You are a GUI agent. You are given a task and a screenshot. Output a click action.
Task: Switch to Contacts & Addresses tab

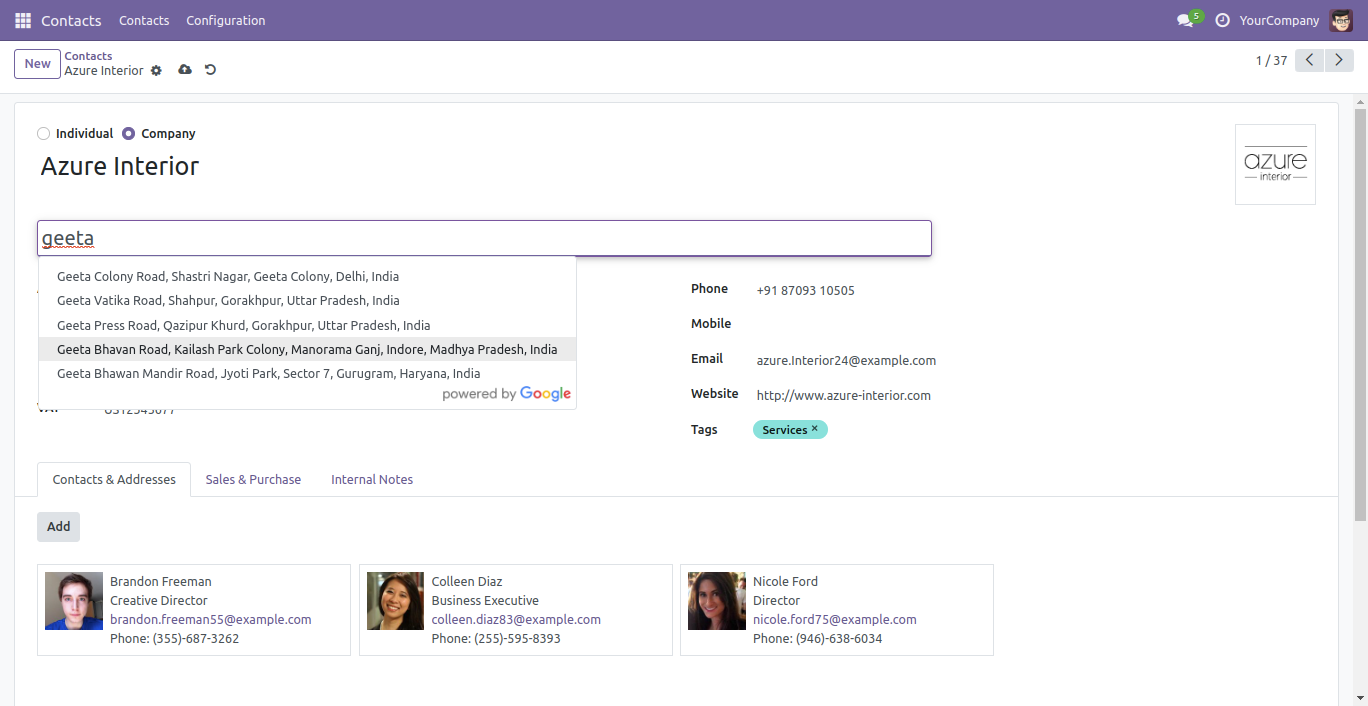coord(114,479)
